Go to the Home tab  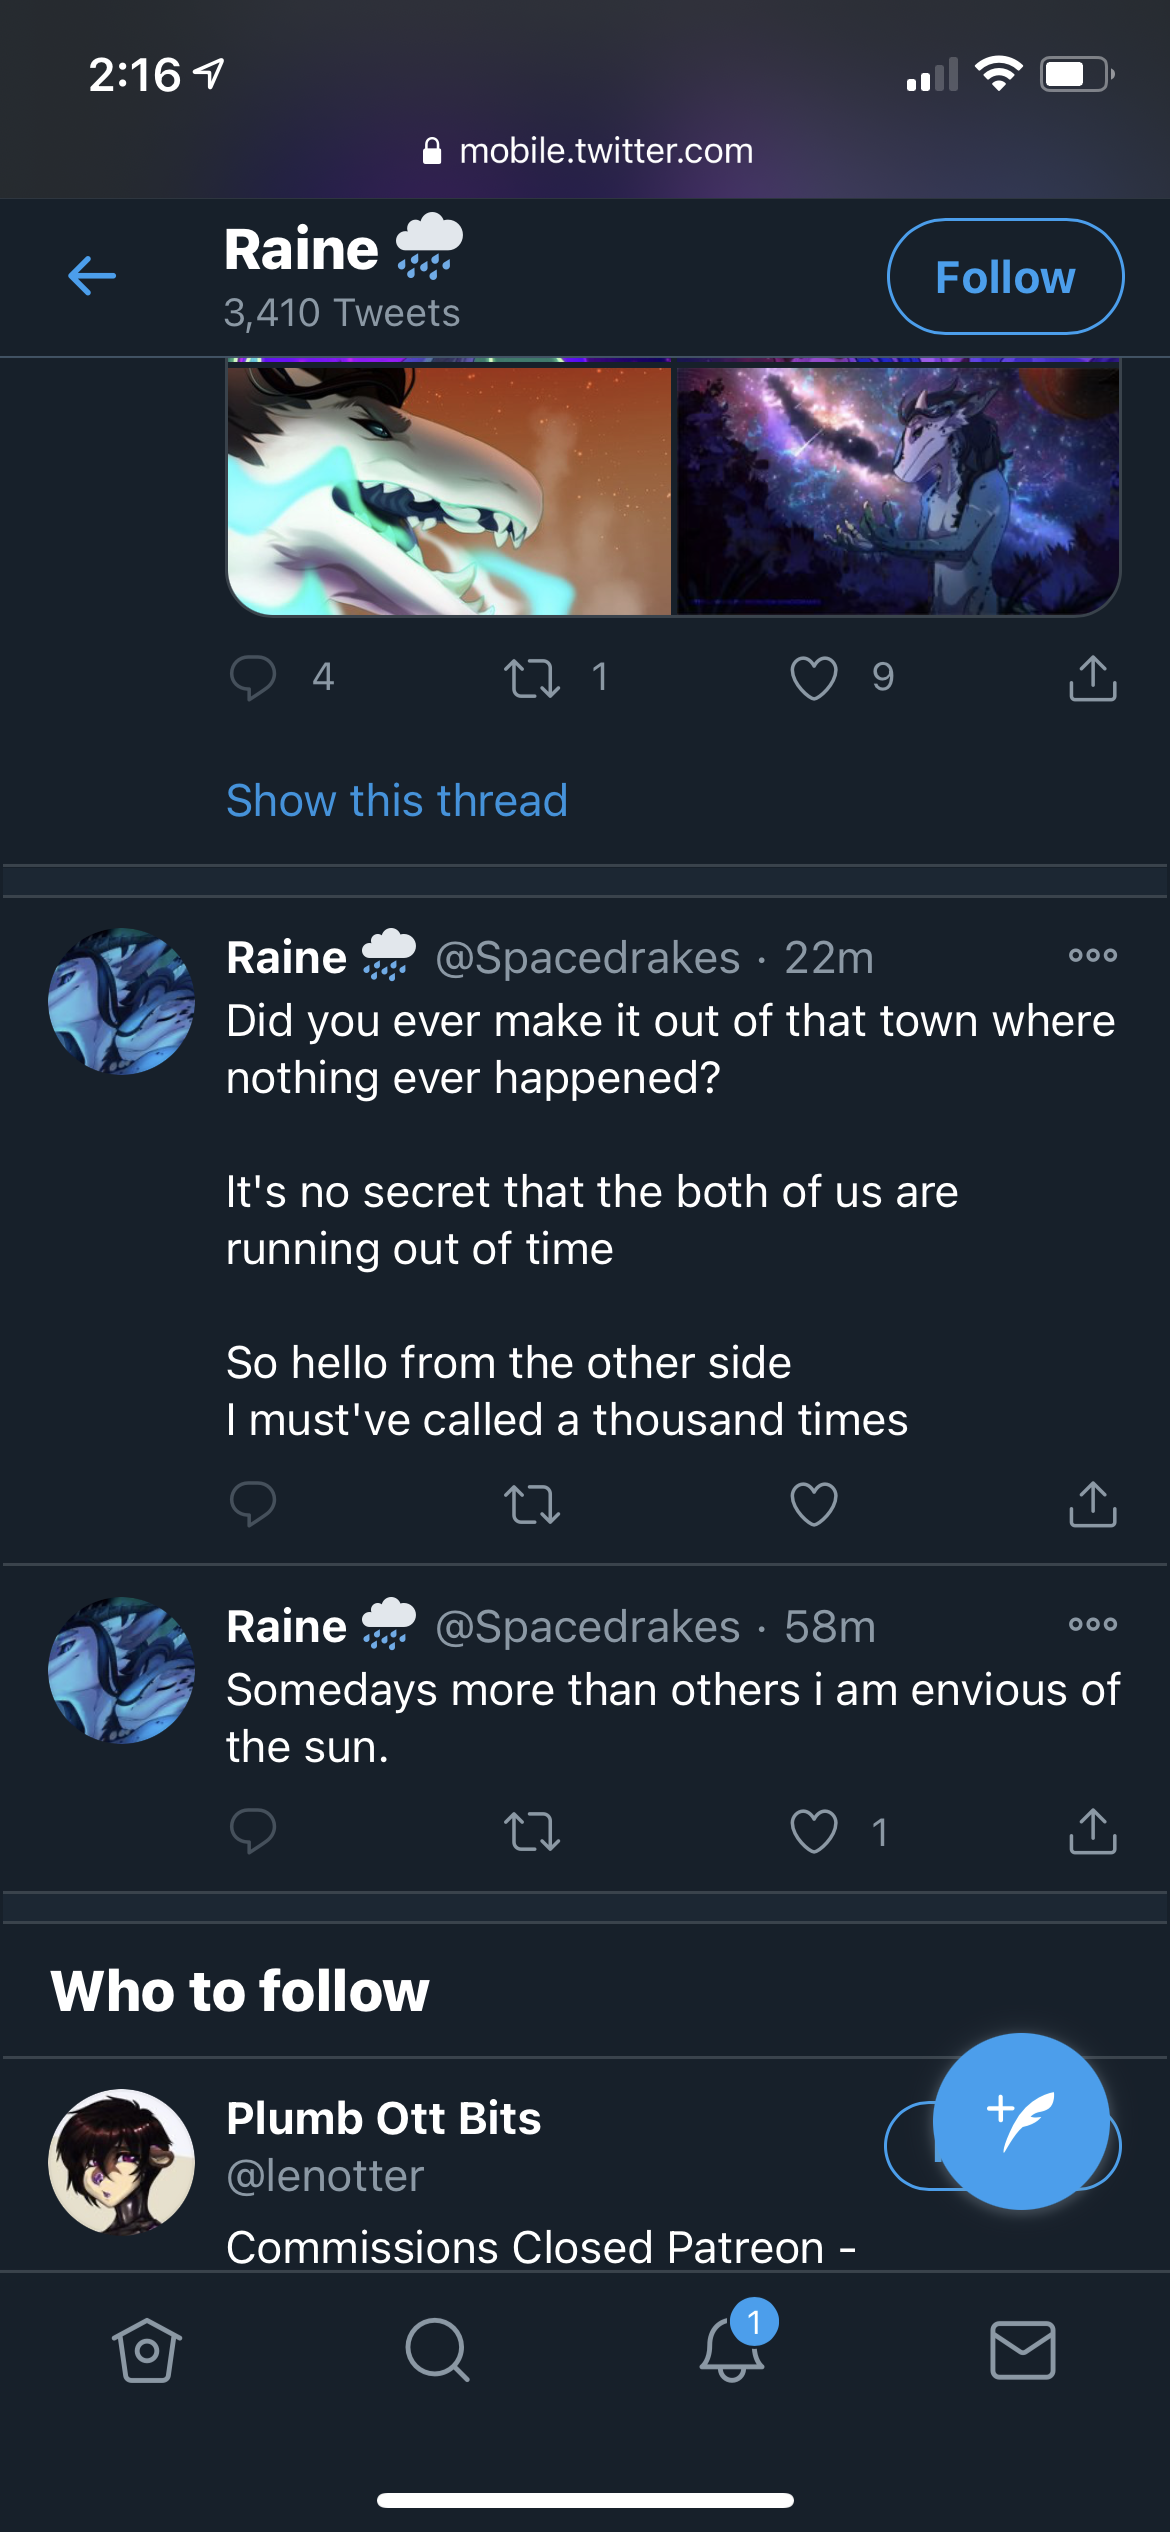pos(147,2350)
